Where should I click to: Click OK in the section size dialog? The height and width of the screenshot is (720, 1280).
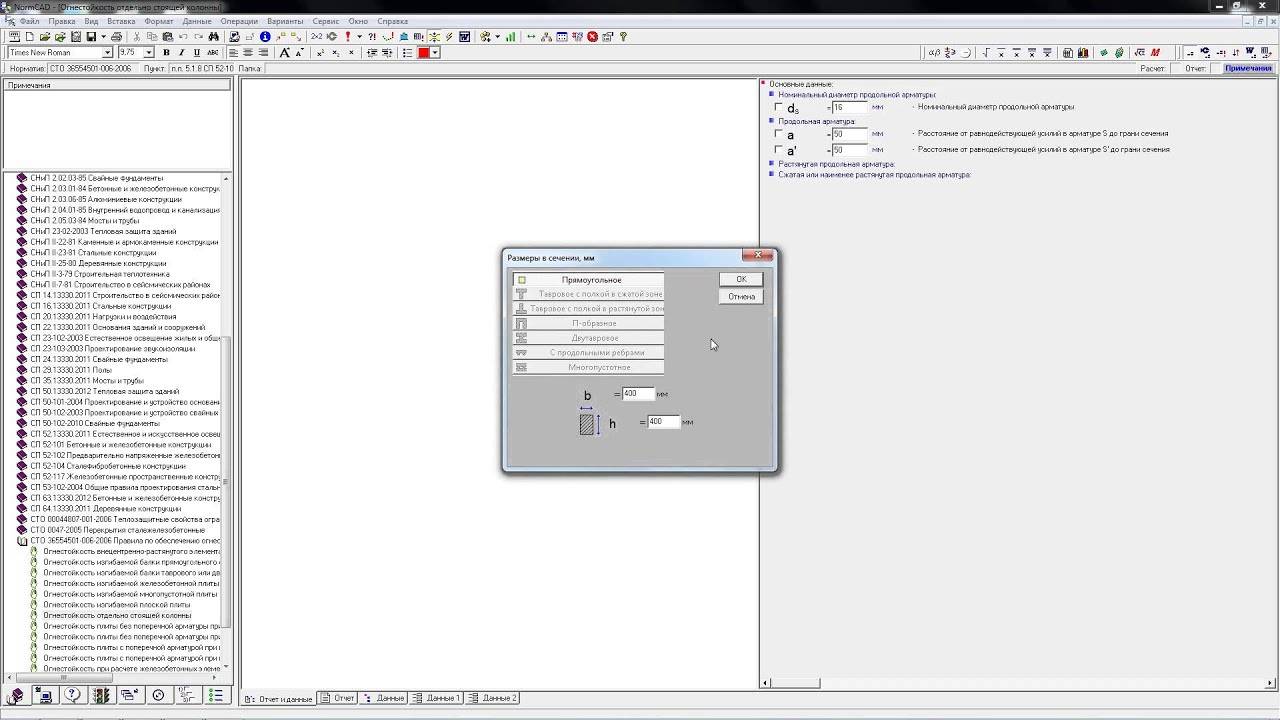(741, 279)
